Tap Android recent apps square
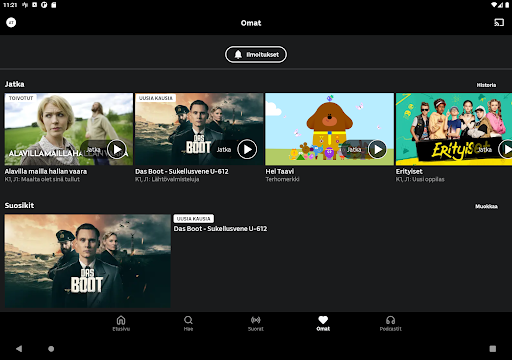Viewport: 512px width, 360px height. coord(492,349)
